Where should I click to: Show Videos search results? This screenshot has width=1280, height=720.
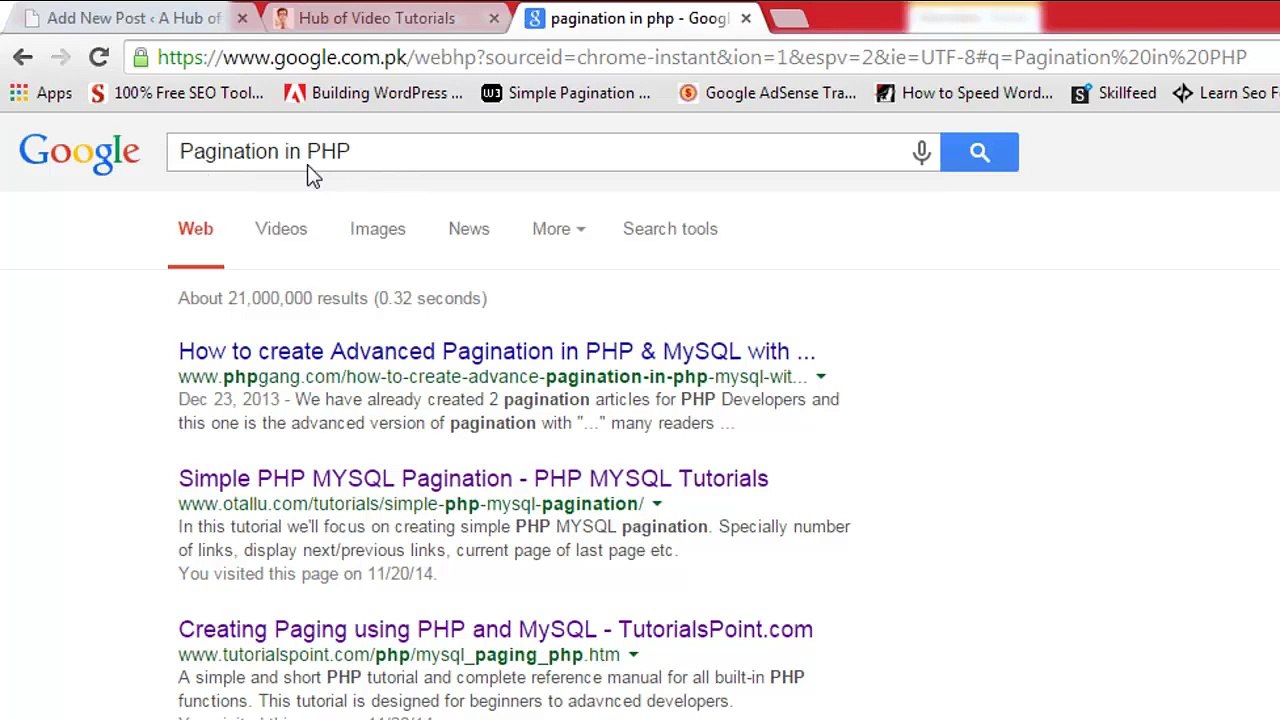coord(281,229)
